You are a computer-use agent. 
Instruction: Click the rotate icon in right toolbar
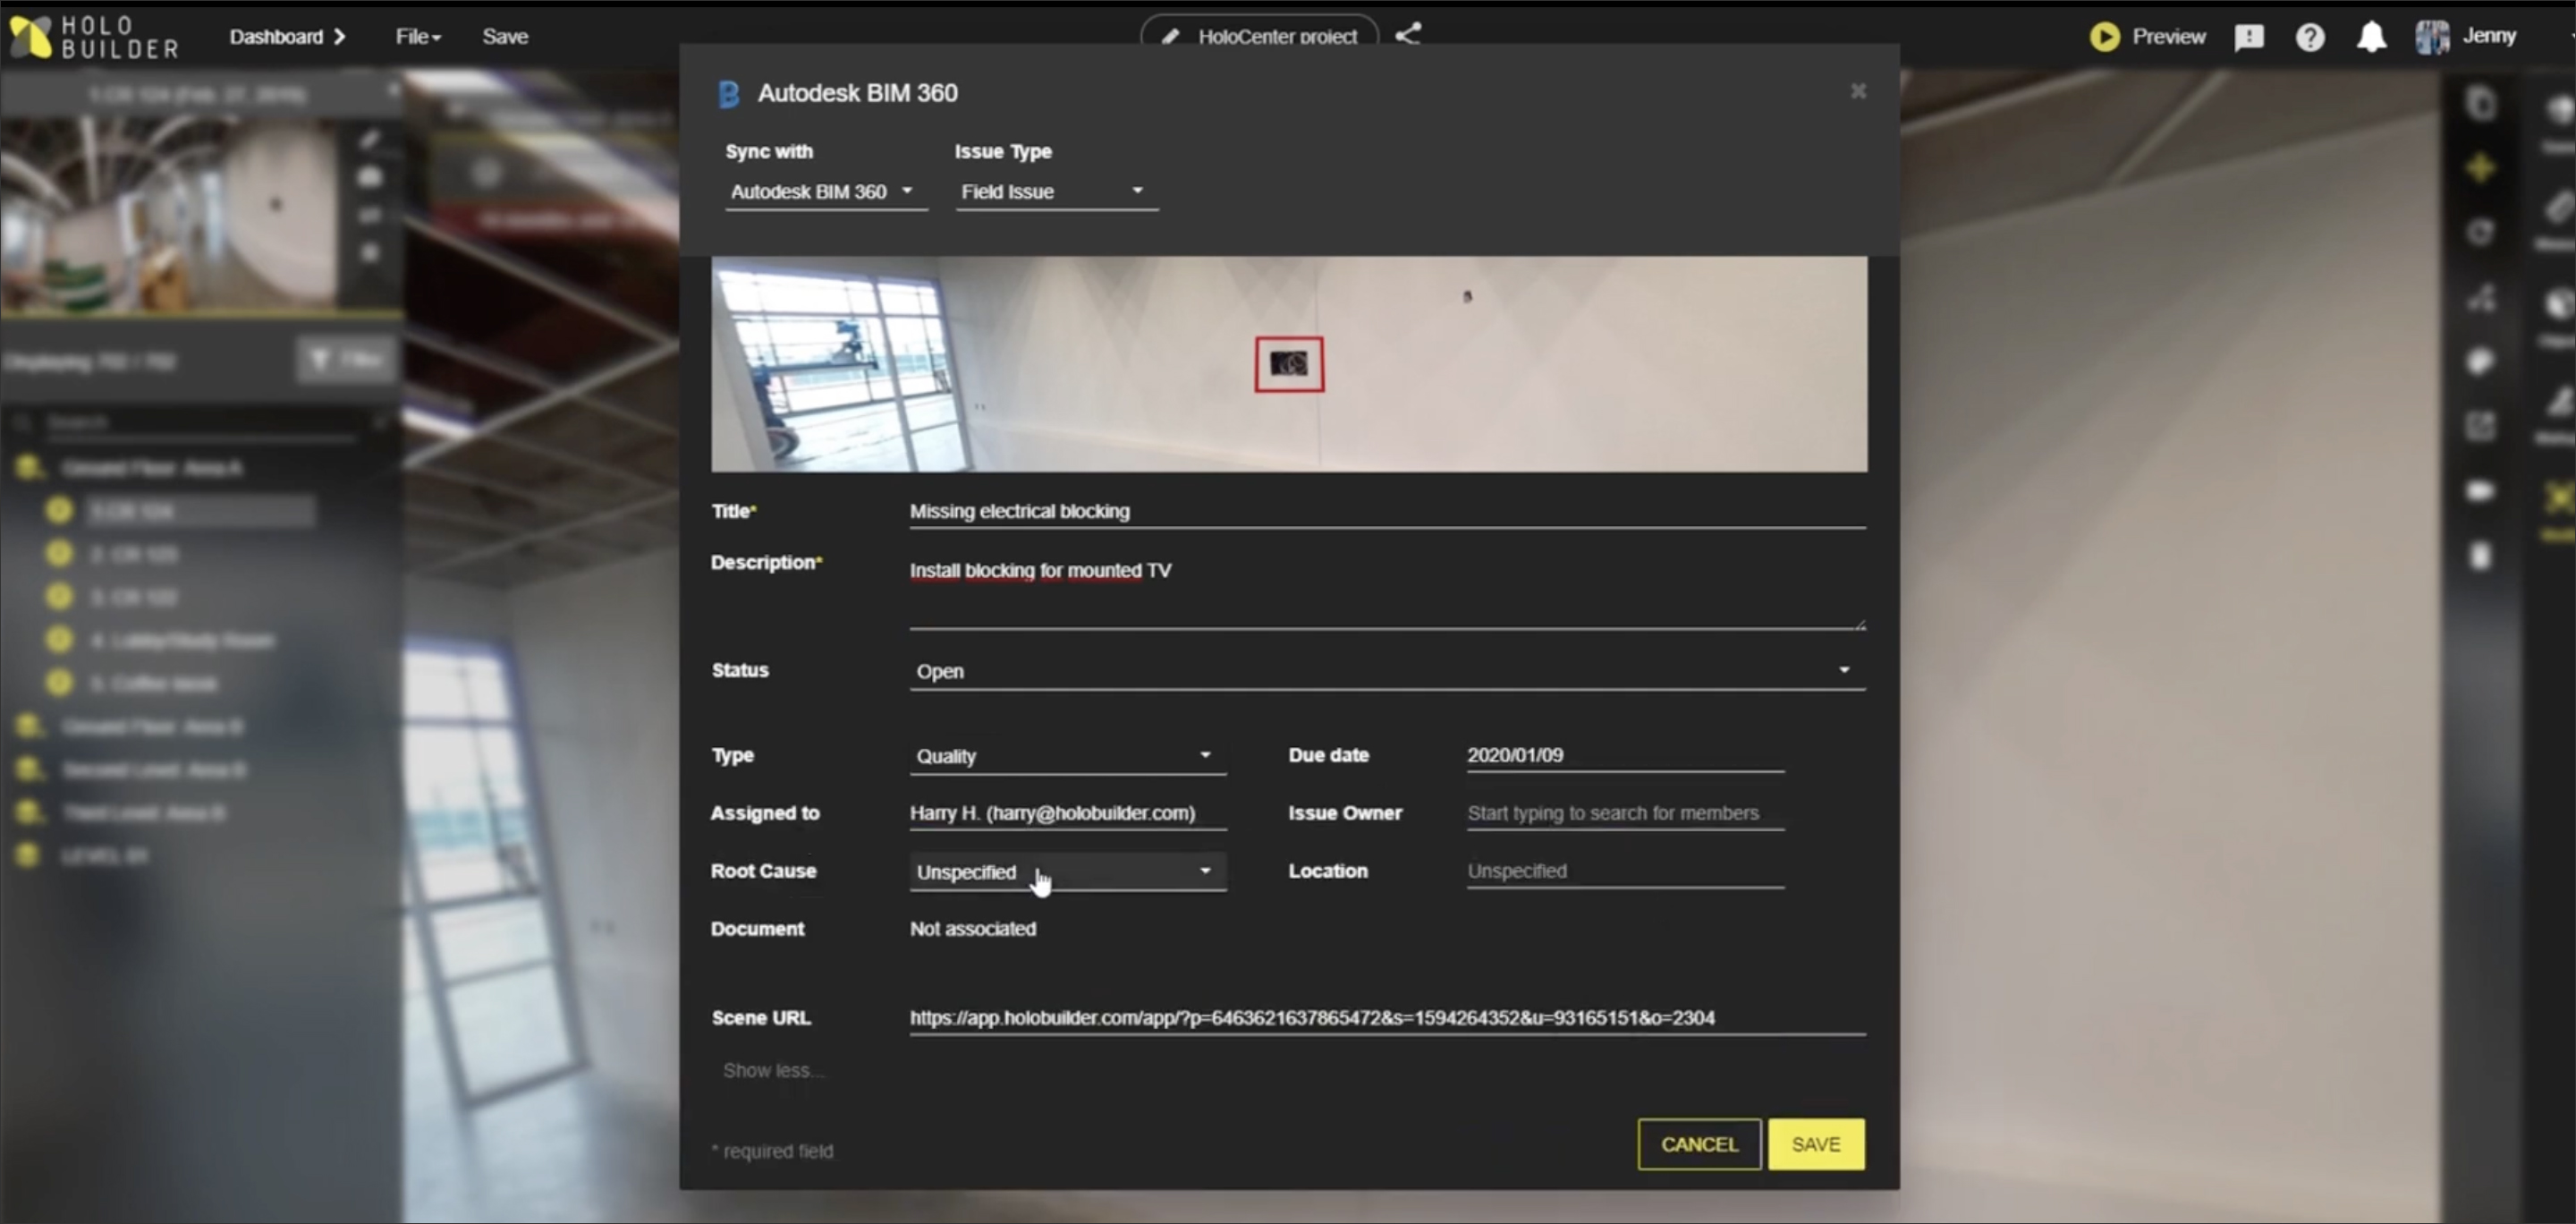2480,232
